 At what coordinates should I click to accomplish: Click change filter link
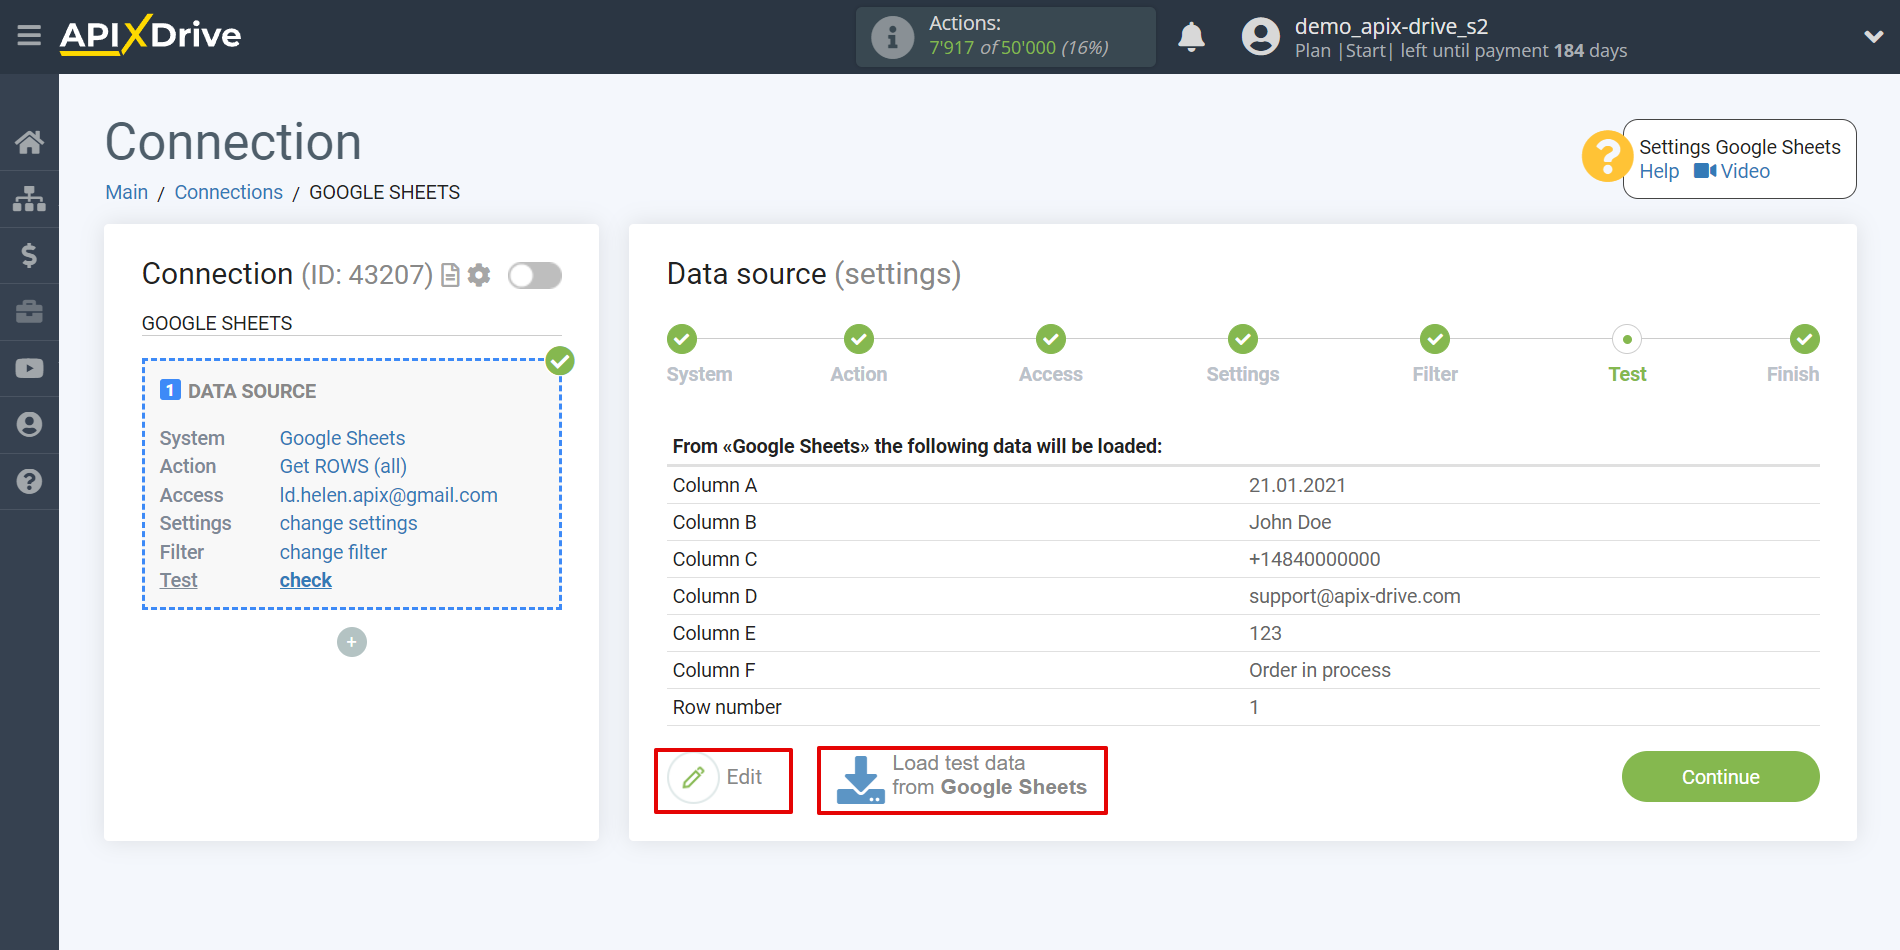(x=333, y=552)
